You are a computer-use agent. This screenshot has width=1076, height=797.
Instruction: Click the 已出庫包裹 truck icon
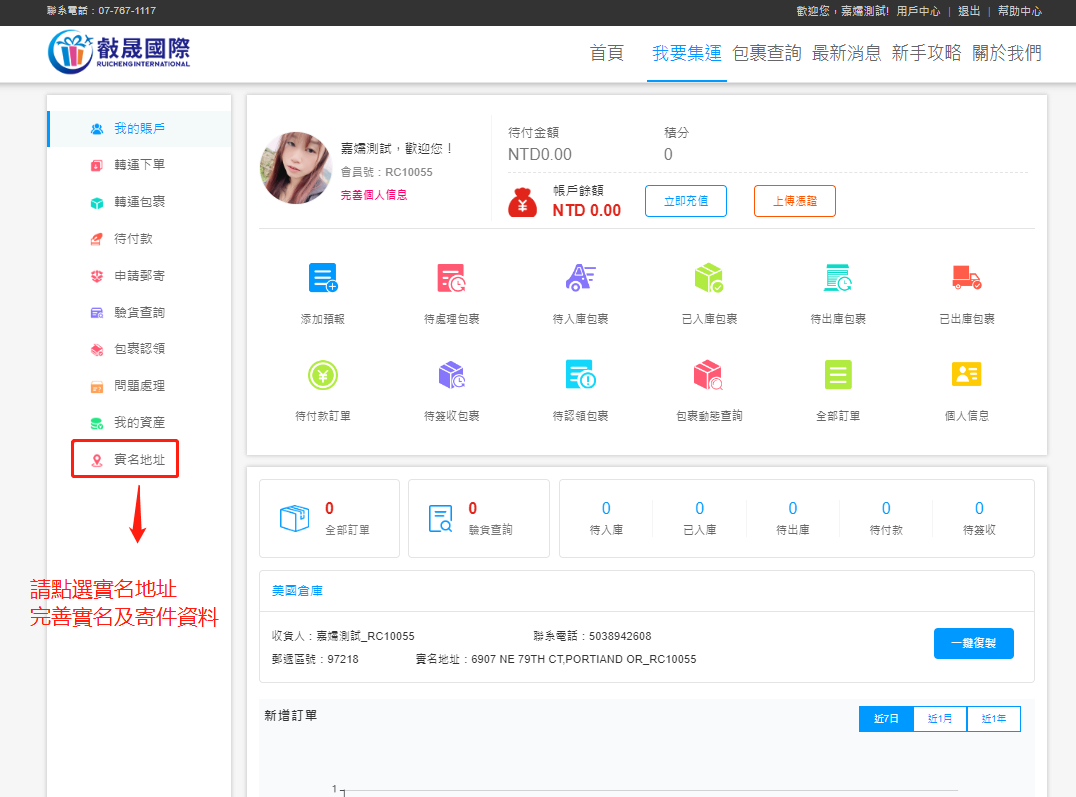[966, 278]
